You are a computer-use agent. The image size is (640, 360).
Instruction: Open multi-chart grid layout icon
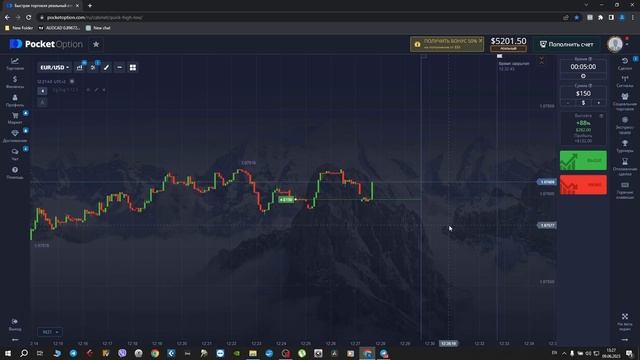133,67
